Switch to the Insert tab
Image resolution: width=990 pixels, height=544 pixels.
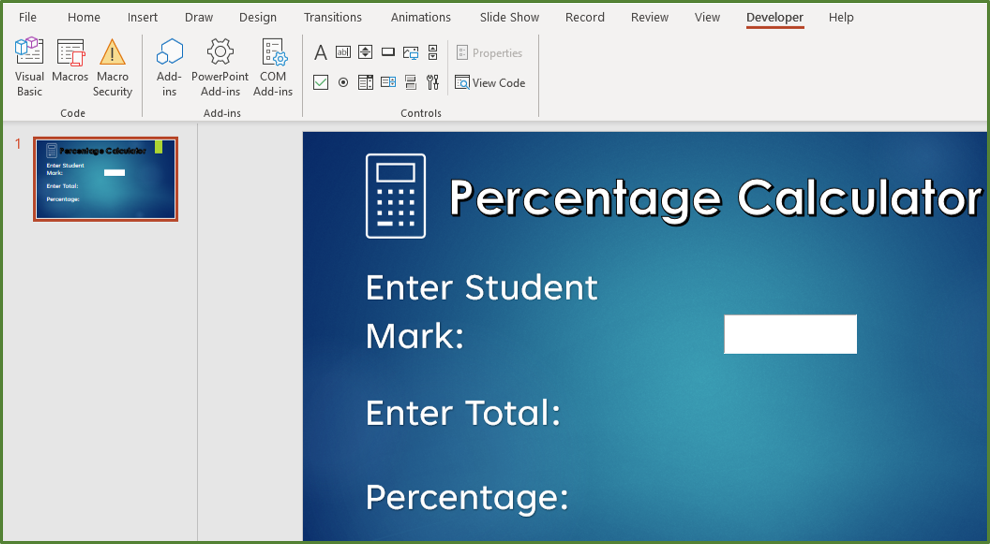point(143,17)
